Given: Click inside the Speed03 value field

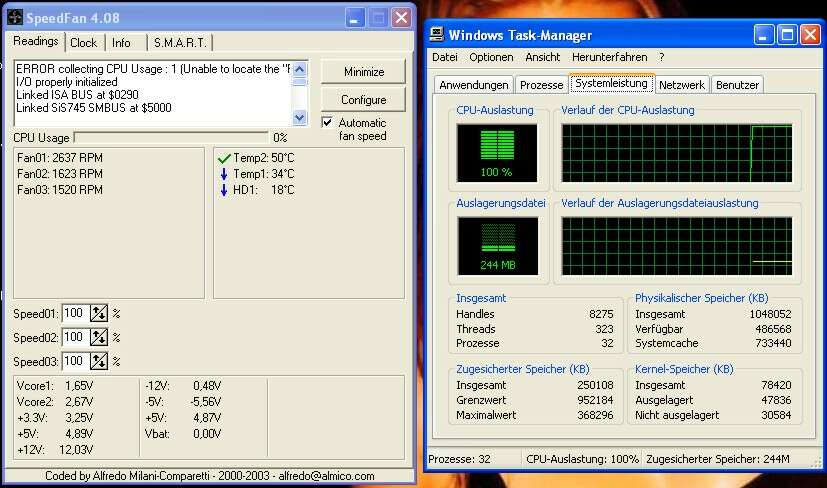Looking at the screenshot, I should pos(75,361).
